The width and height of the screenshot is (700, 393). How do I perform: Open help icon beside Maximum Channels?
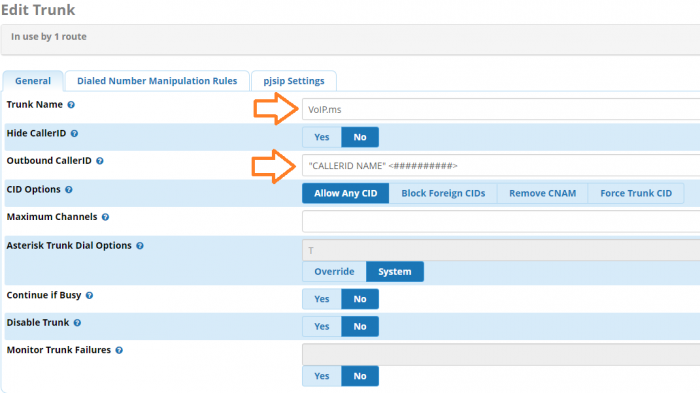tap(105, 217)
